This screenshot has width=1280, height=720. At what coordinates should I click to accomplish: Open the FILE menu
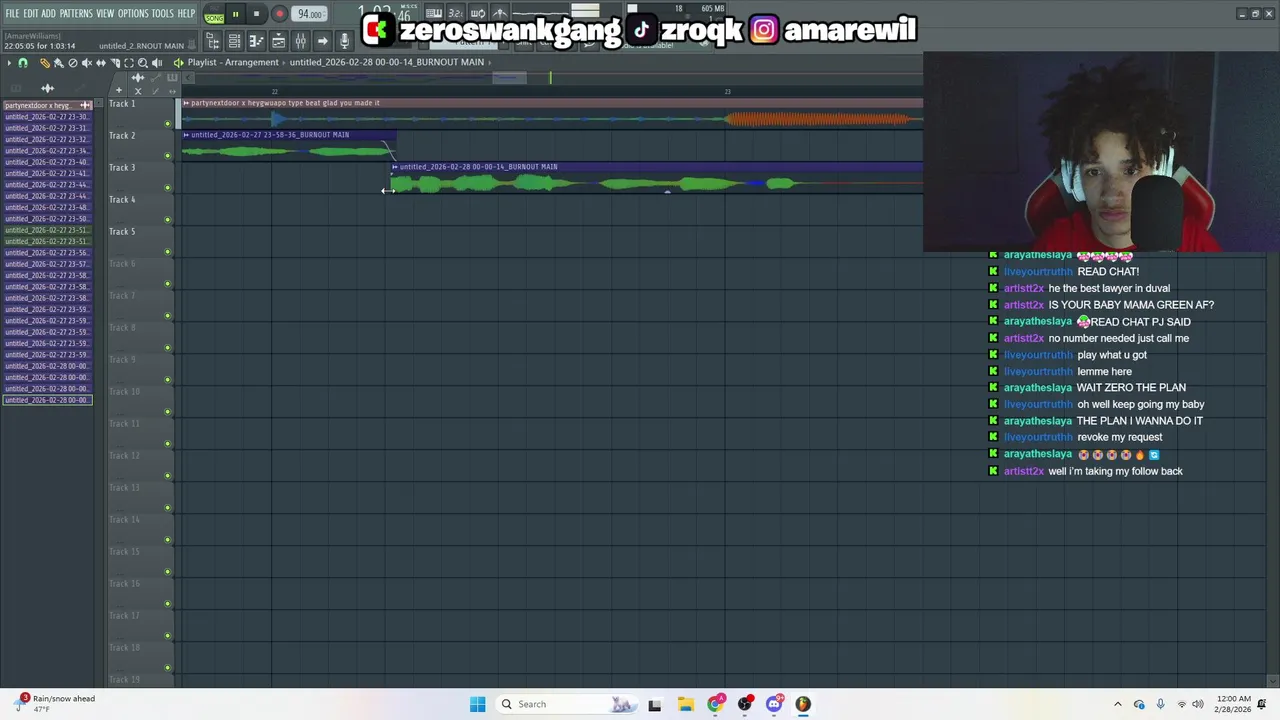pos(12,13)
